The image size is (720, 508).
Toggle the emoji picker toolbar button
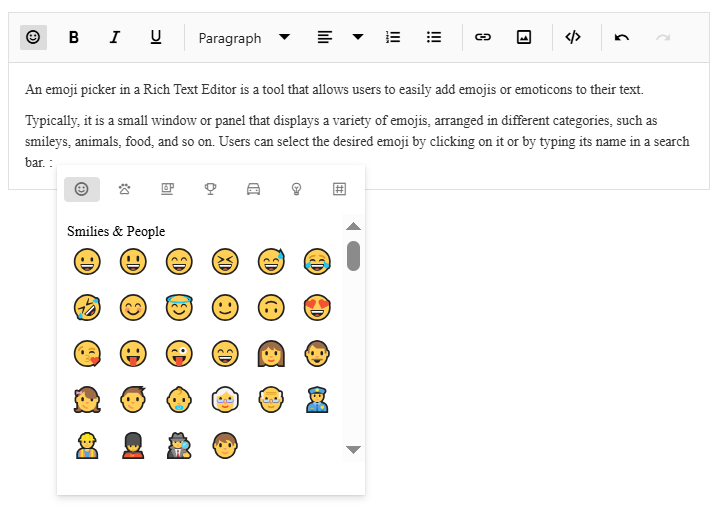click(x=33, y=37)
